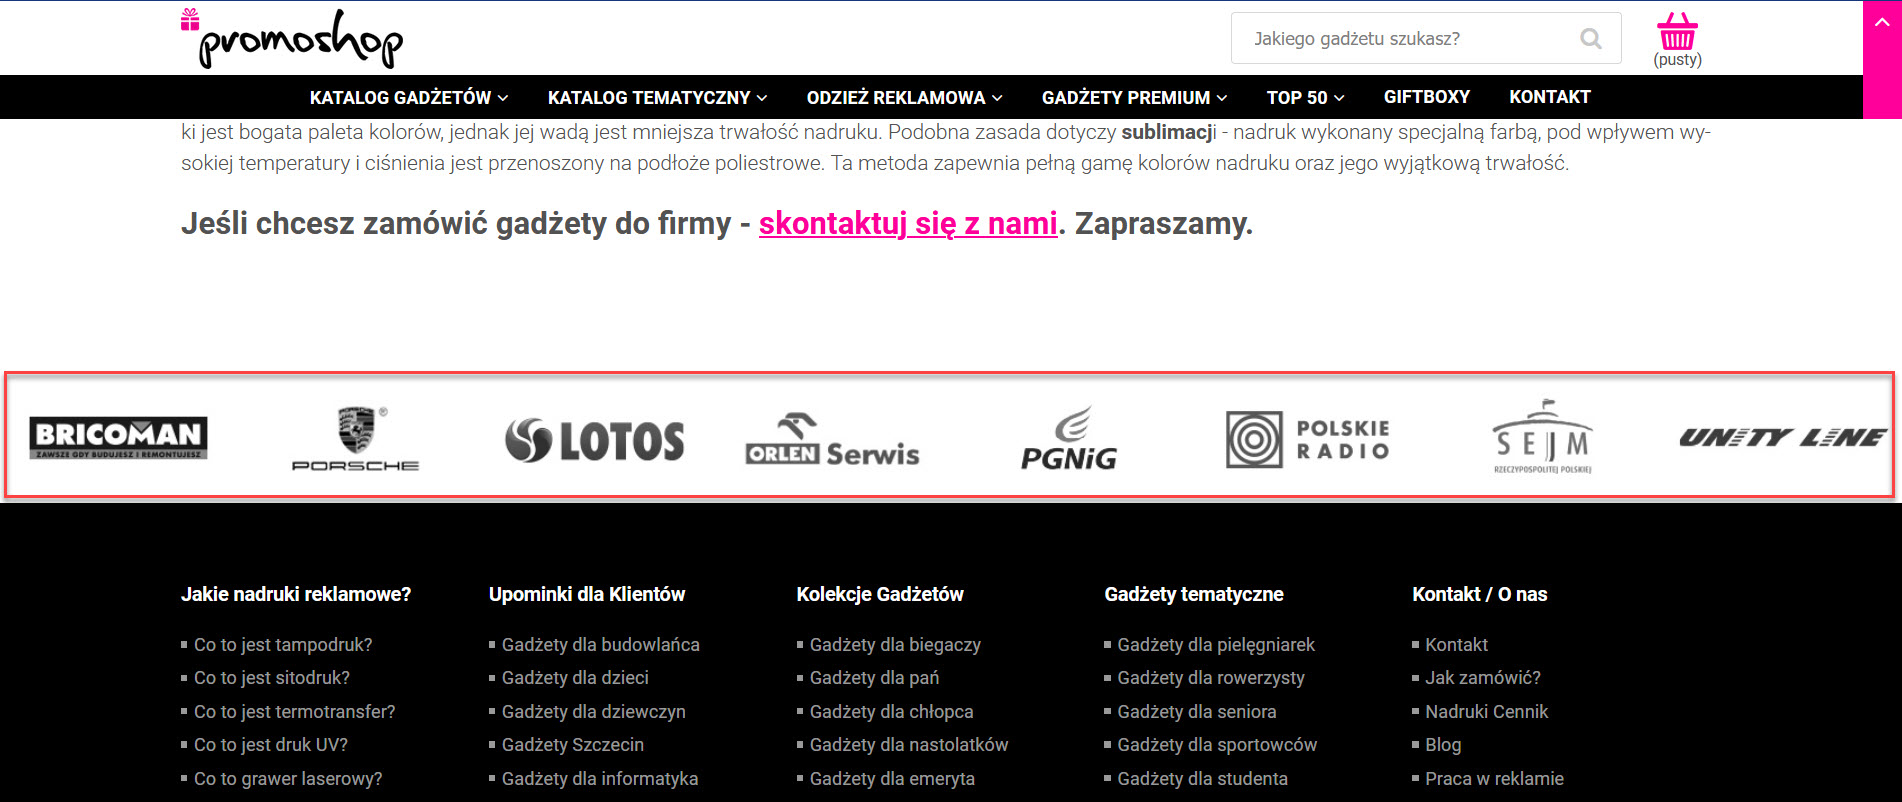Open 'Co to jest sitodruk?' link
This screenshot has height=802, width=1902.
click(x=272, y=678)
